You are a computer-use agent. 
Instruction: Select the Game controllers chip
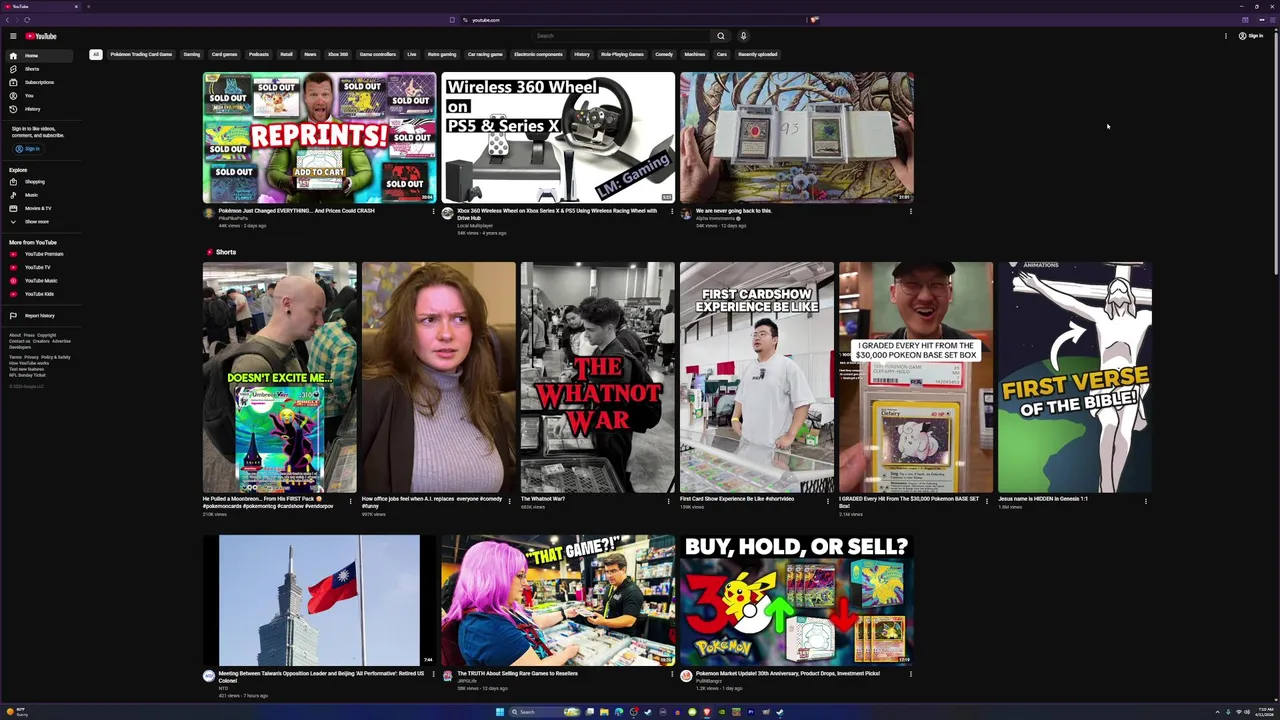[x=378, y=54]
